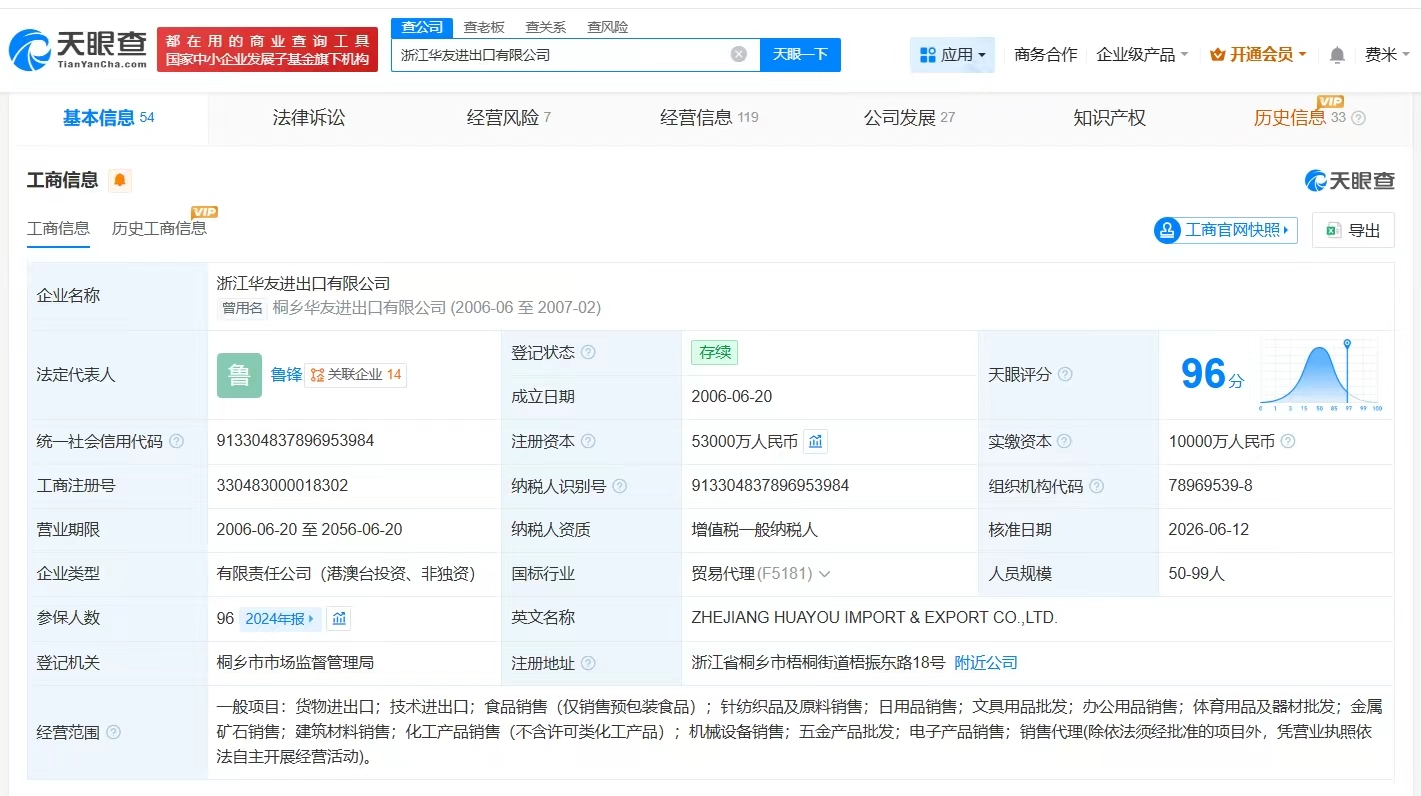Expand the 贸易代理(F5181) industry chevron

(x=824, y=574)
